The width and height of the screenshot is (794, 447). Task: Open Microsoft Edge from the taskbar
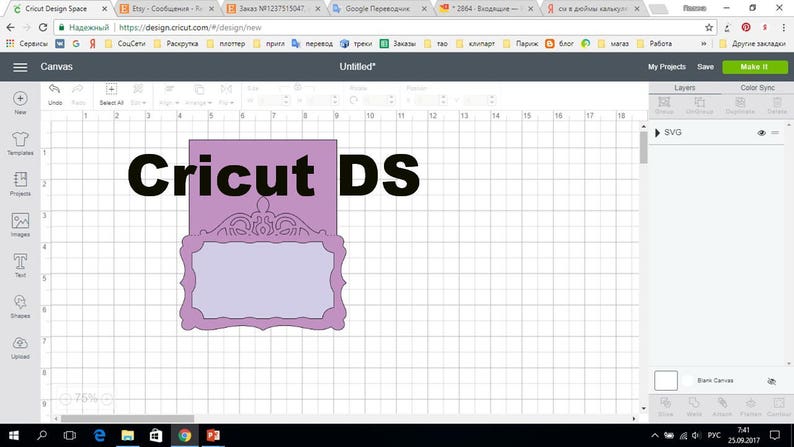[99, 435]
